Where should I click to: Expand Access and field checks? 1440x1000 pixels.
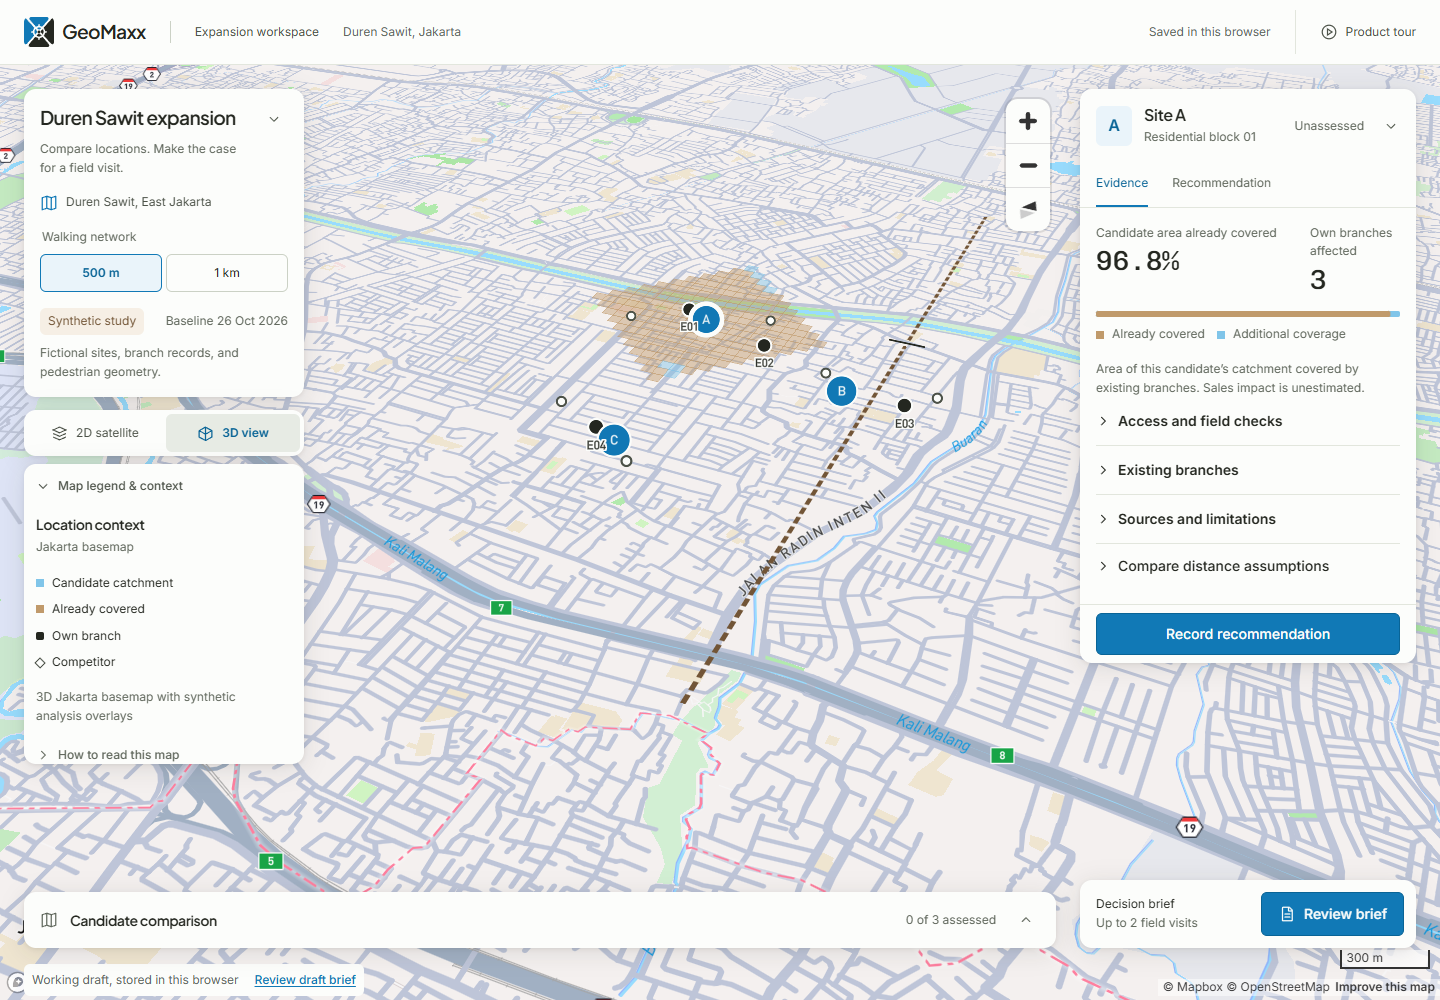click(x=1248, y=421)
